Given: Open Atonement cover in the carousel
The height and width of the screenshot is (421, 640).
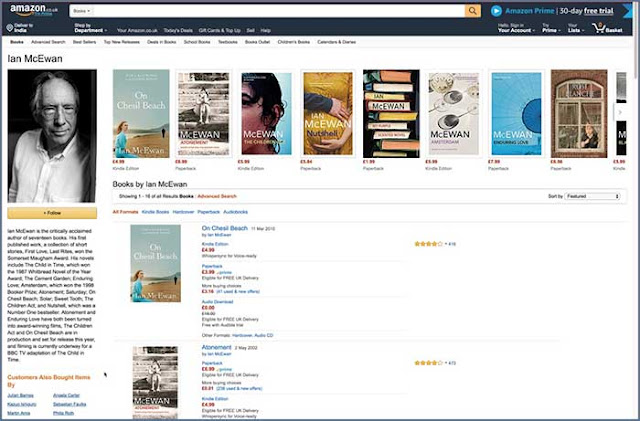Looking at the screenshot, I should [x=204, y=114].
